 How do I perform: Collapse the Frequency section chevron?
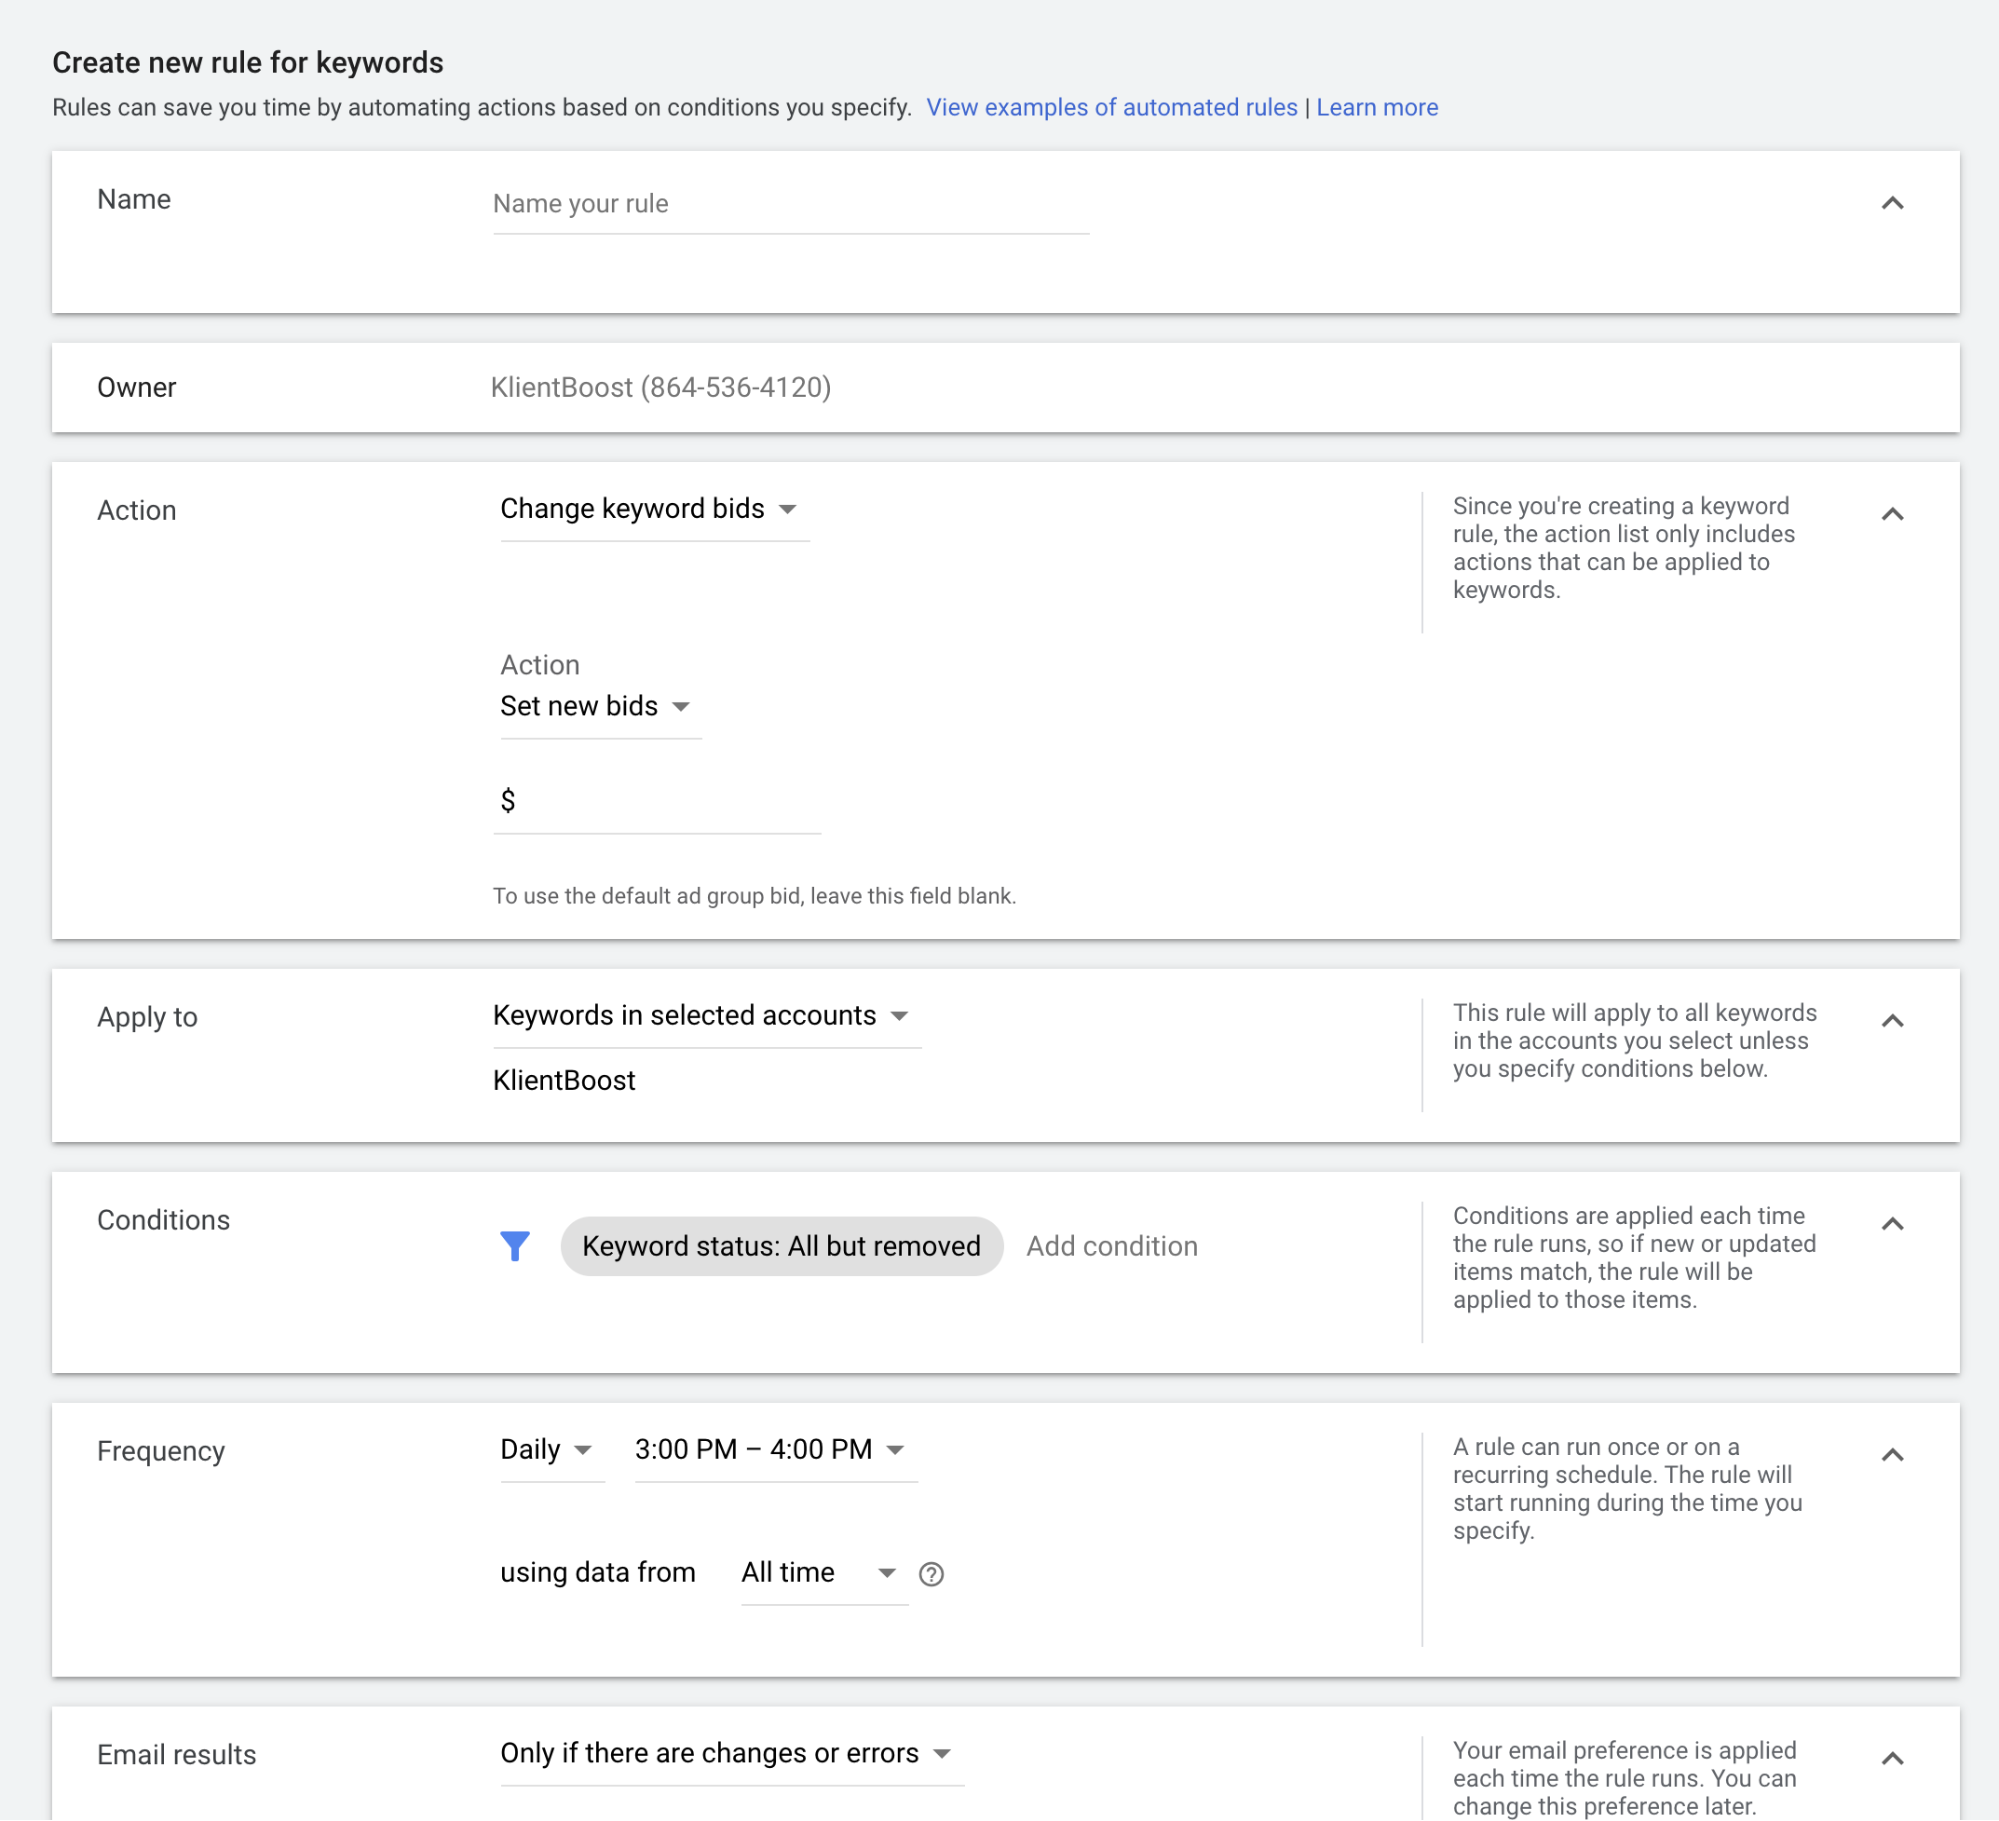[x=1892, y=1455]
